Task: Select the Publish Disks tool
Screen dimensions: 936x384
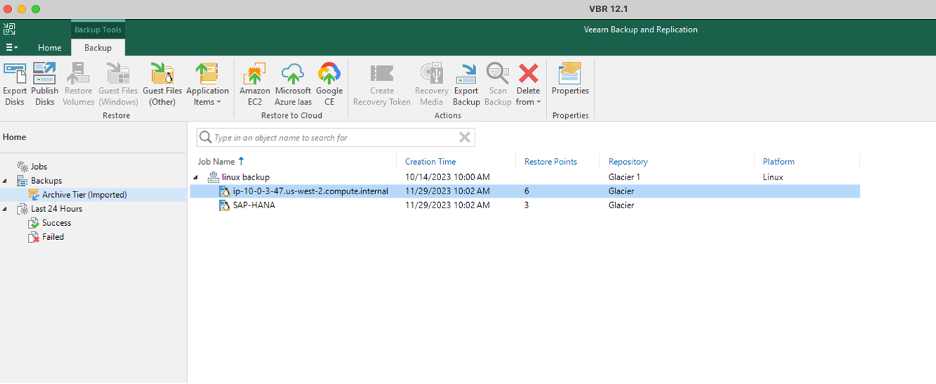Action: click(x=45, y=84)
